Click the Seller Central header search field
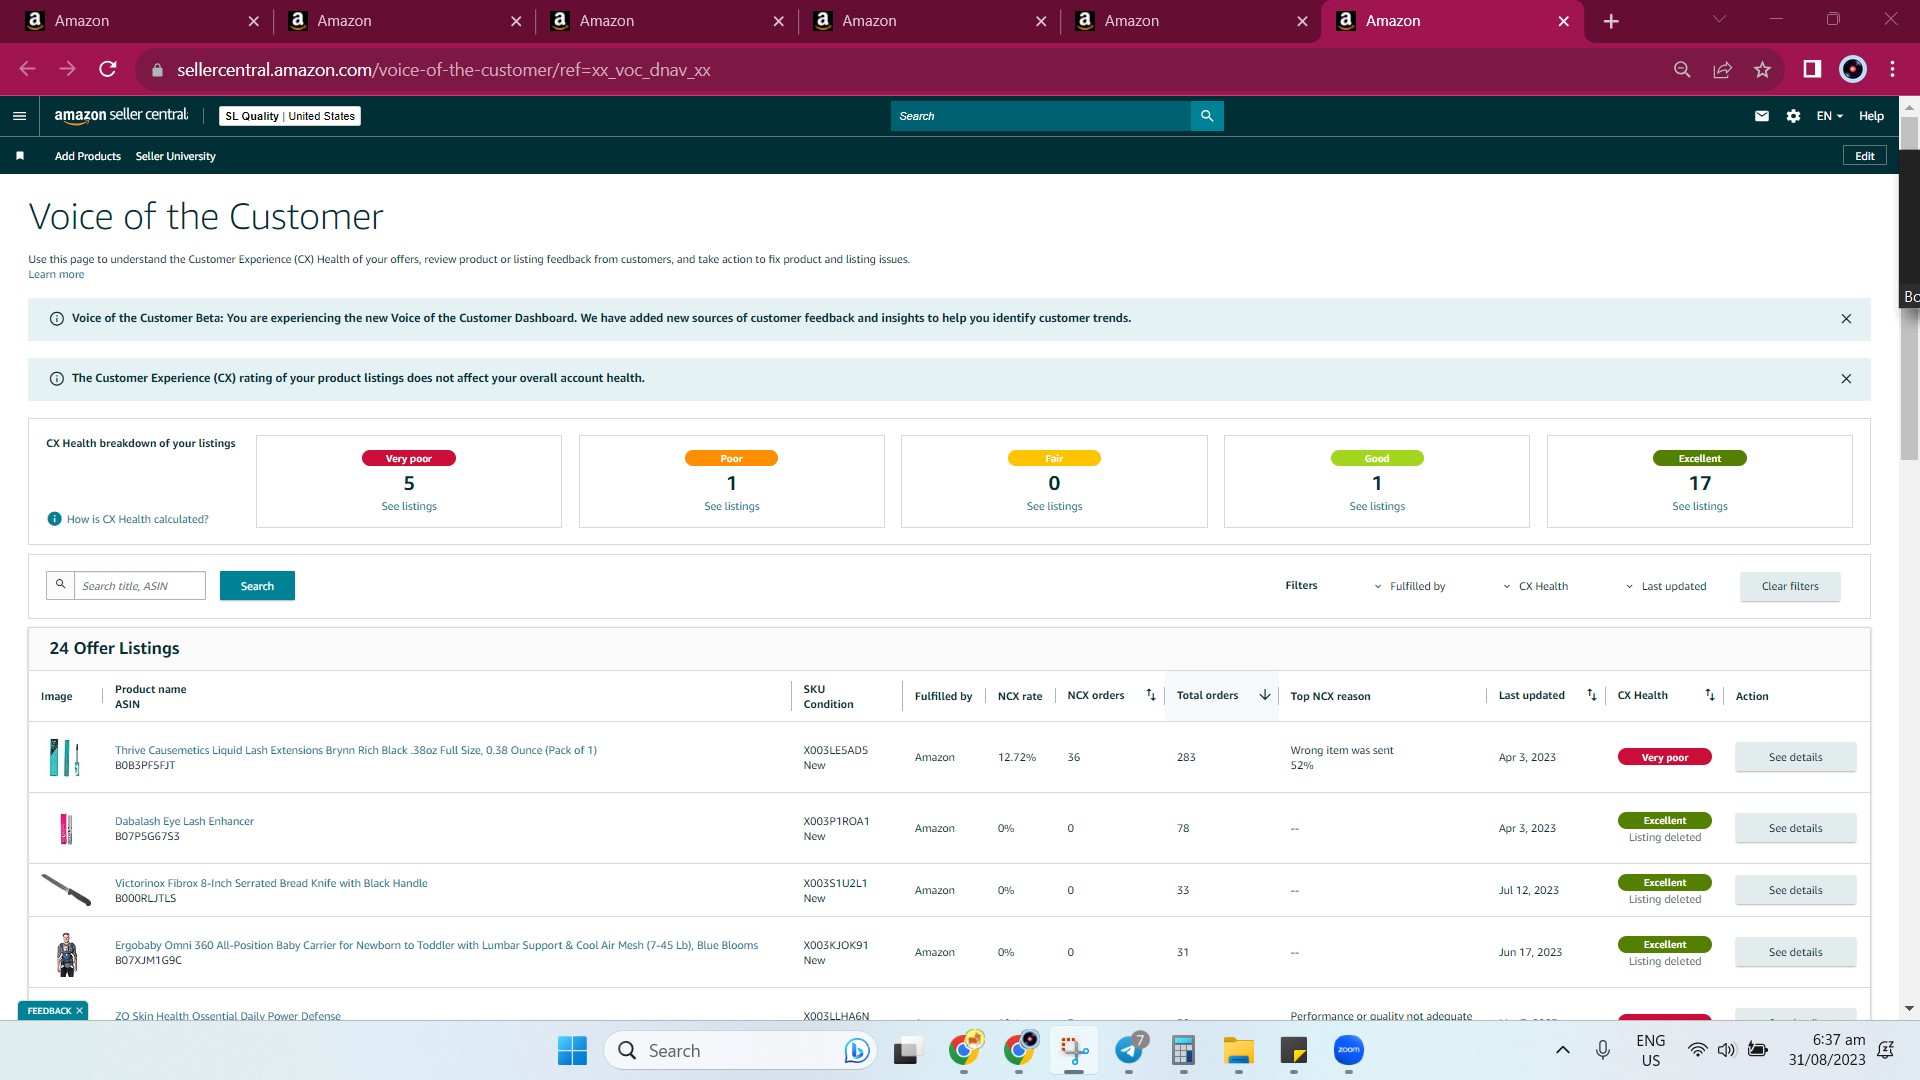 (1040, 116)
